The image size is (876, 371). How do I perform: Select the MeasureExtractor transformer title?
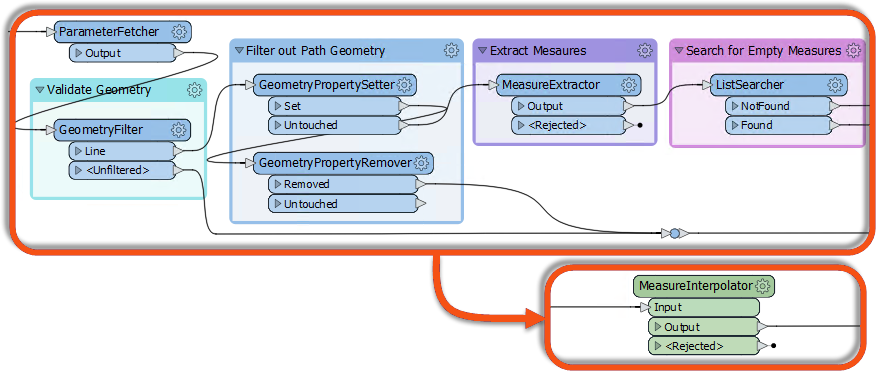coord(551,85)
